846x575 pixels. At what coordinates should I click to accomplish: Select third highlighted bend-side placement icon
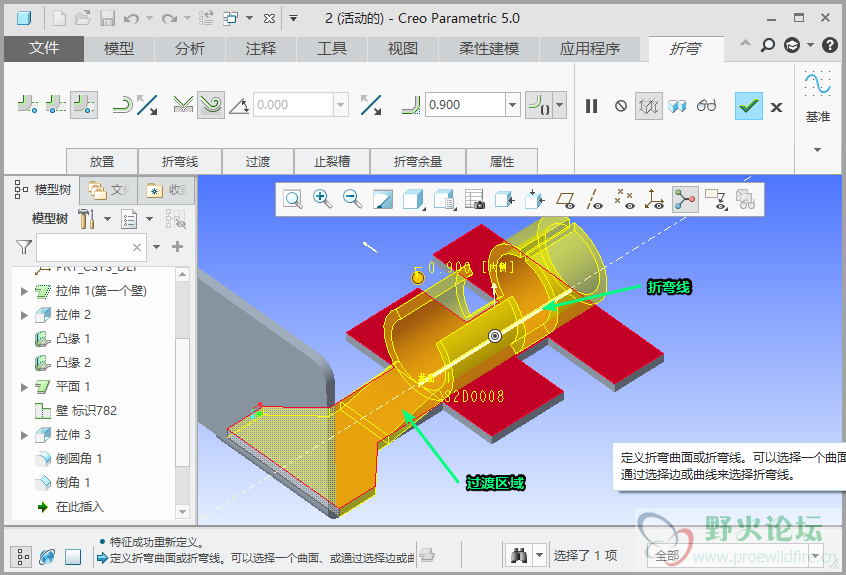pyautogui.click(x=84, y=105)
